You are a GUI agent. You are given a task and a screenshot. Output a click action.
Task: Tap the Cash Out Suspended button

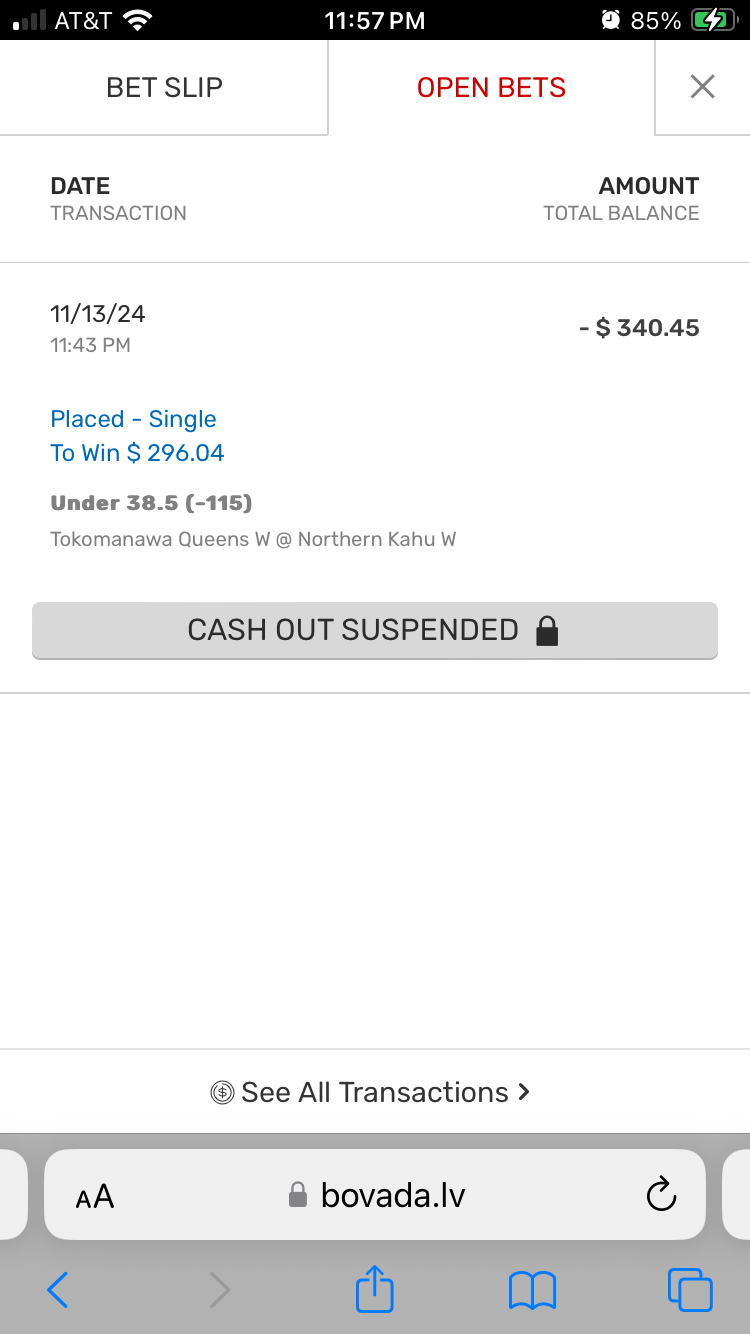point(374,630)
